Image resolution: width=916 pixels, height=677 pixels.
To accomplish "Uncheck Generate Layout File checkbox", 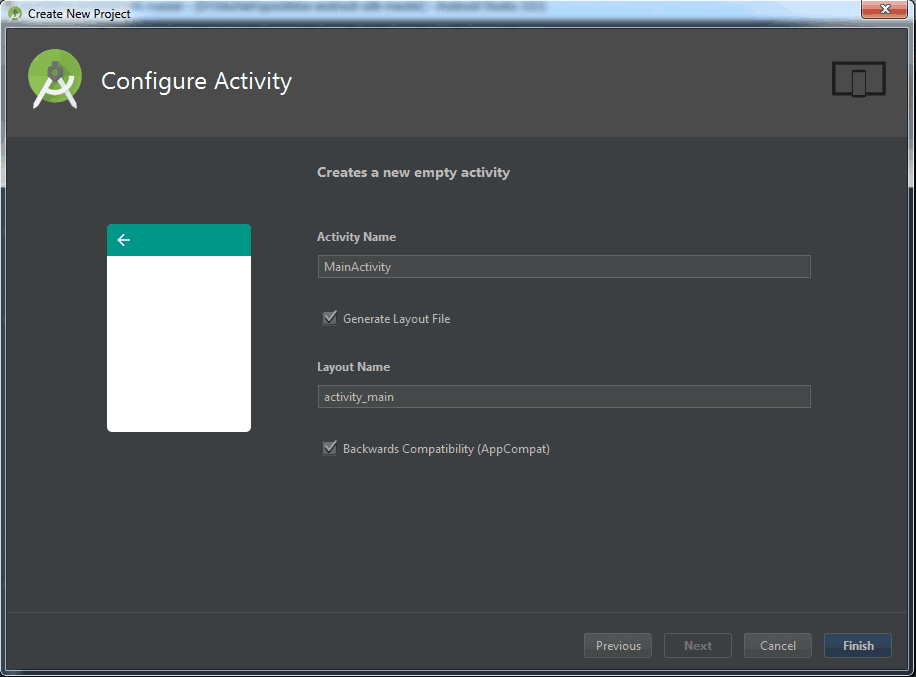I will (329, 318).
